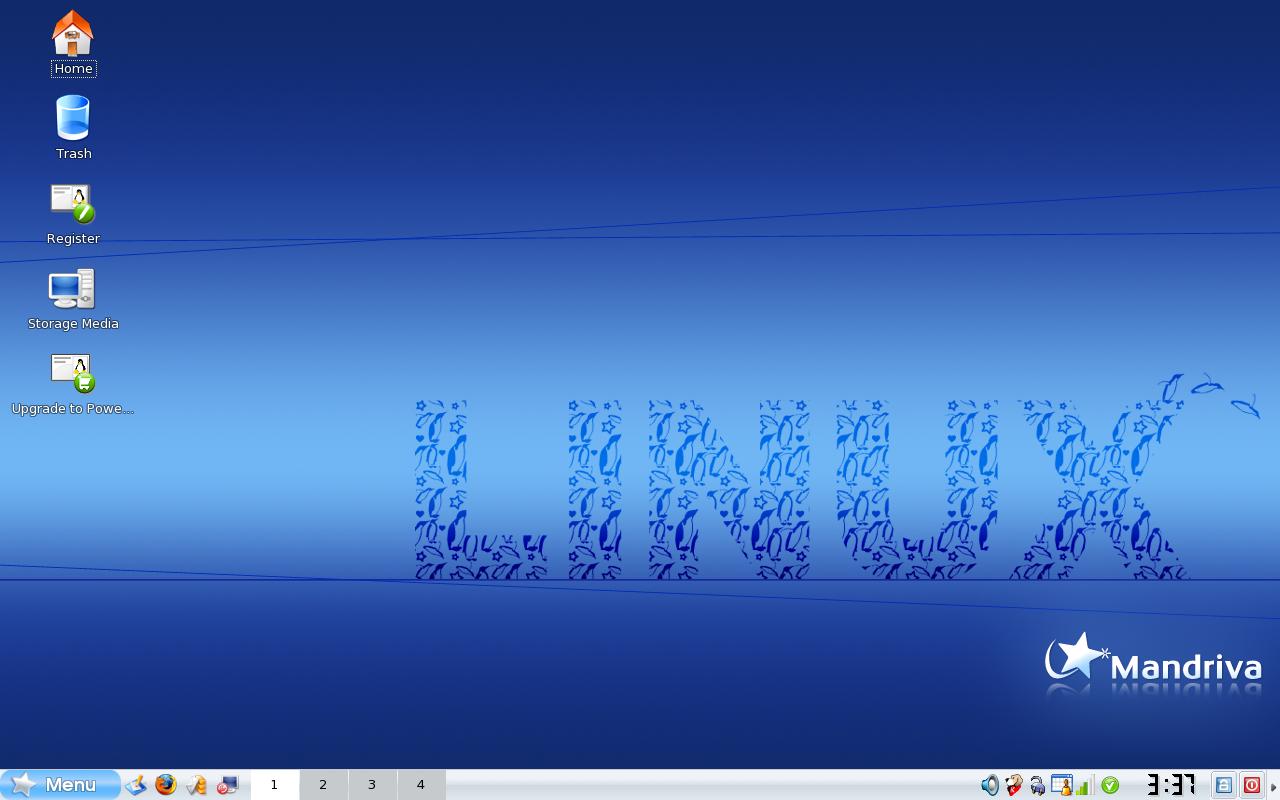The width and height of the screenshot is (1280, 800).
Task: Collapse the panel with the edge arrow
Action: click(1274, 786)
